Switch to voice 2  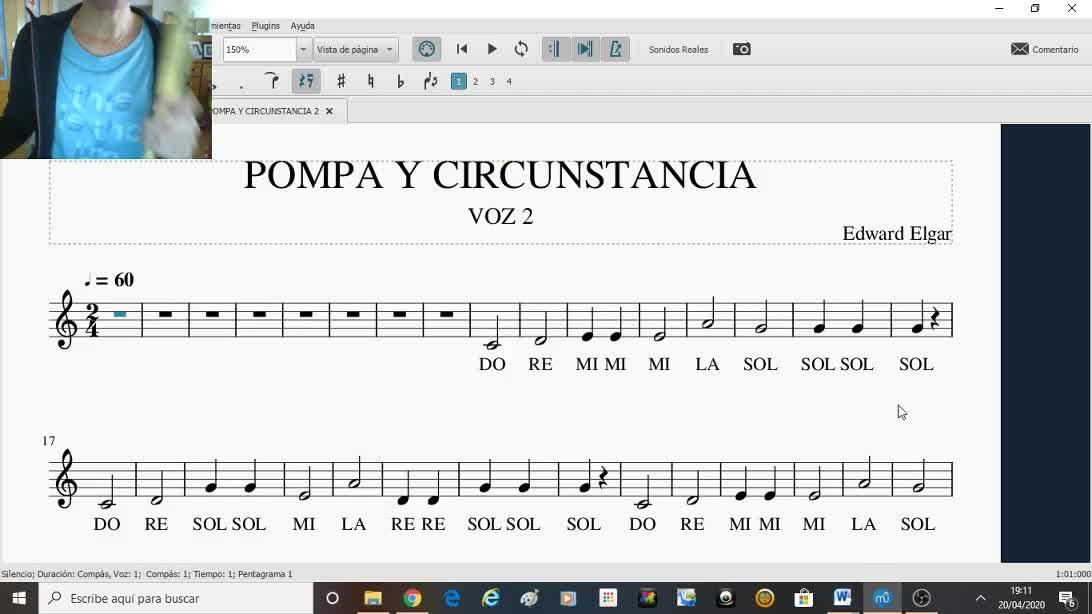click(x=475, y=82)
